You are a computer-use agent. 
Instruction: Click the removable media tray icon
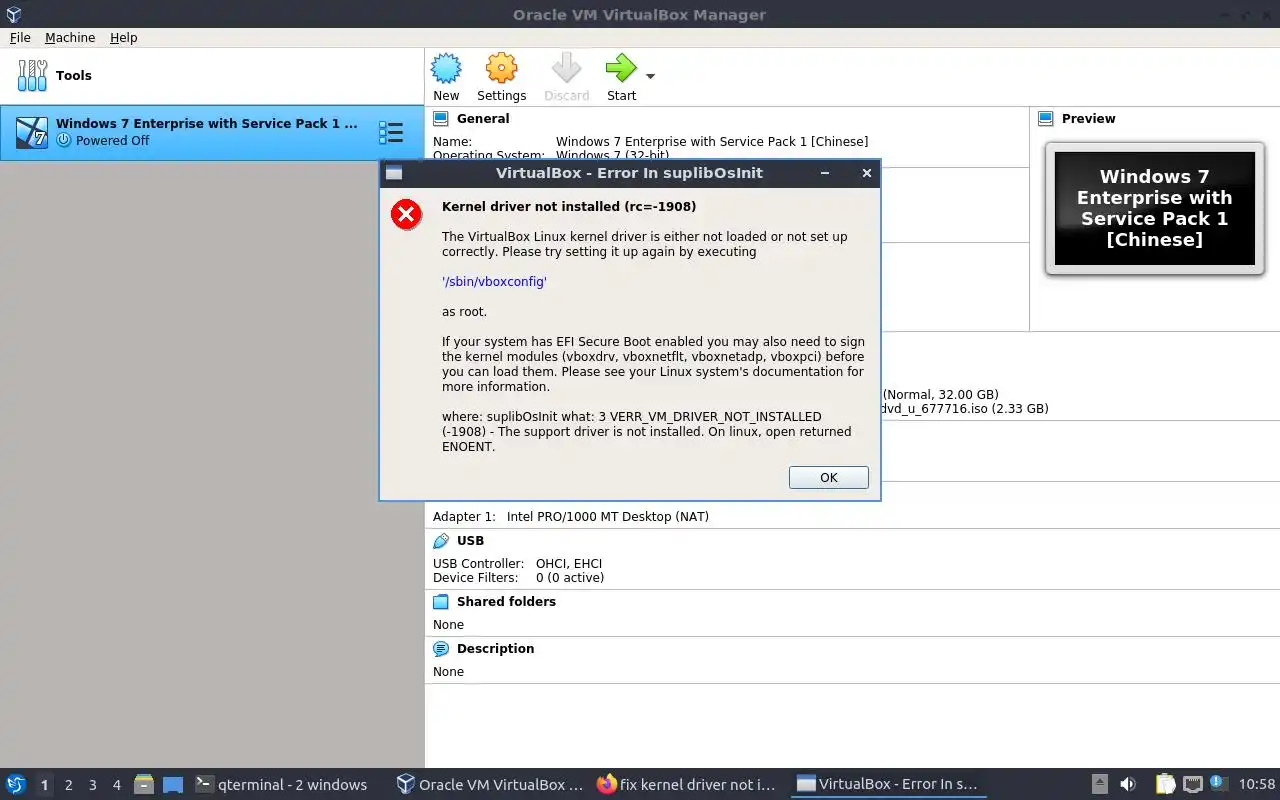click(1099, 785)
